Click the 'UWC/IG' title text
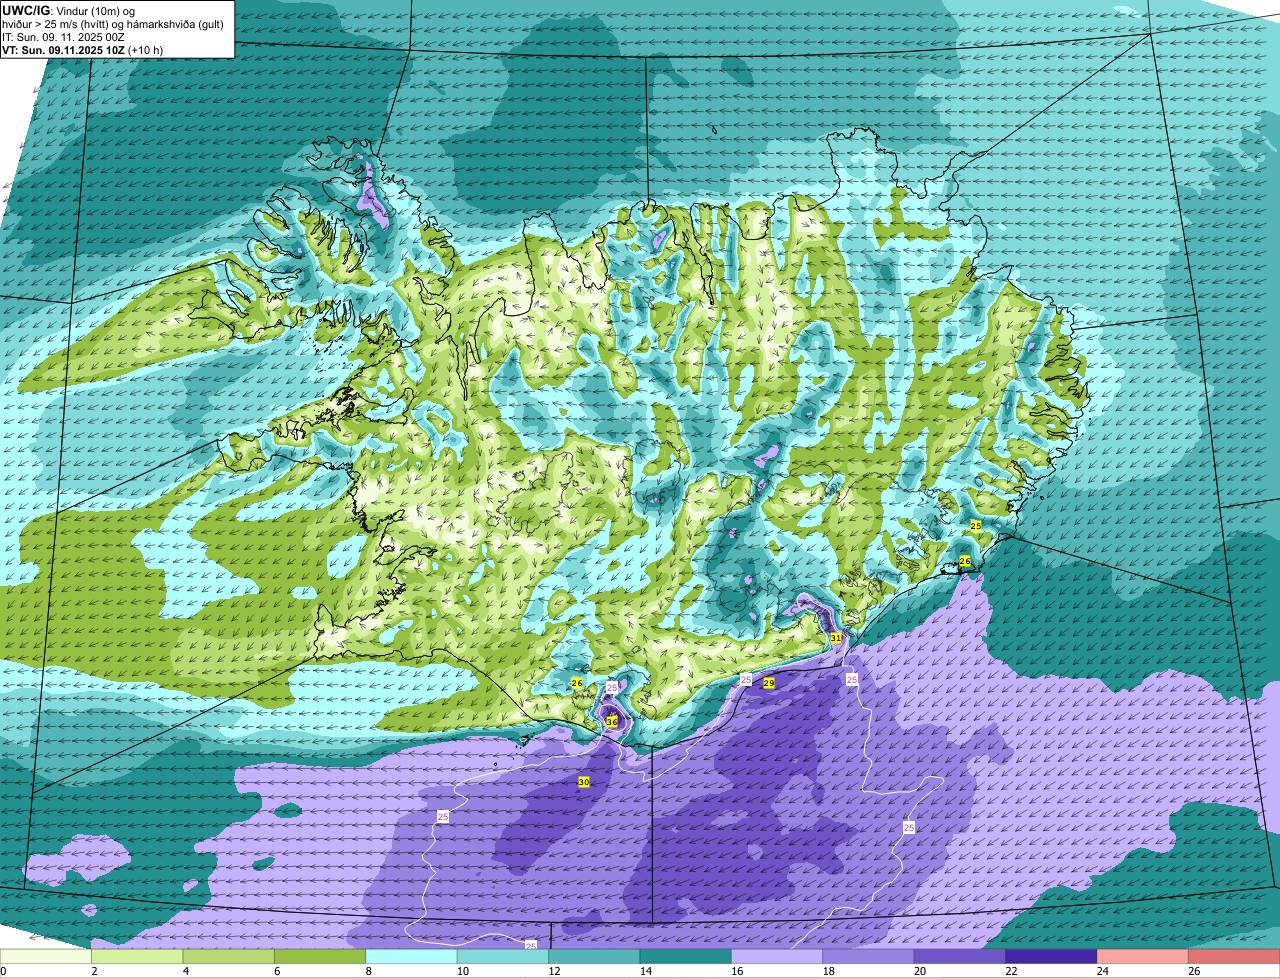1280x978 pixels. tap(24, 10)
